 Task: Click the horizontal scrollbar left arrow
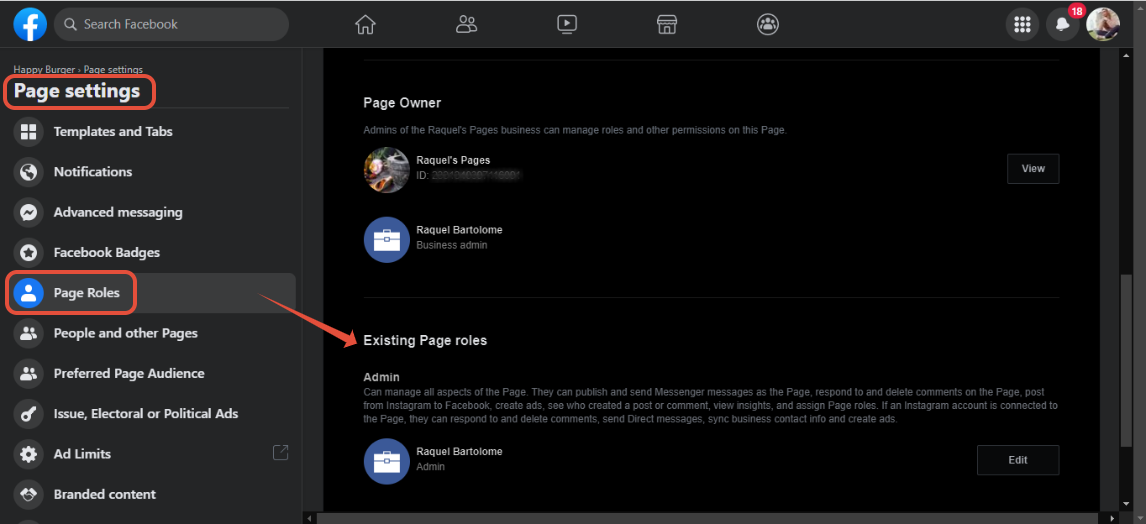[x=311, y=518]
